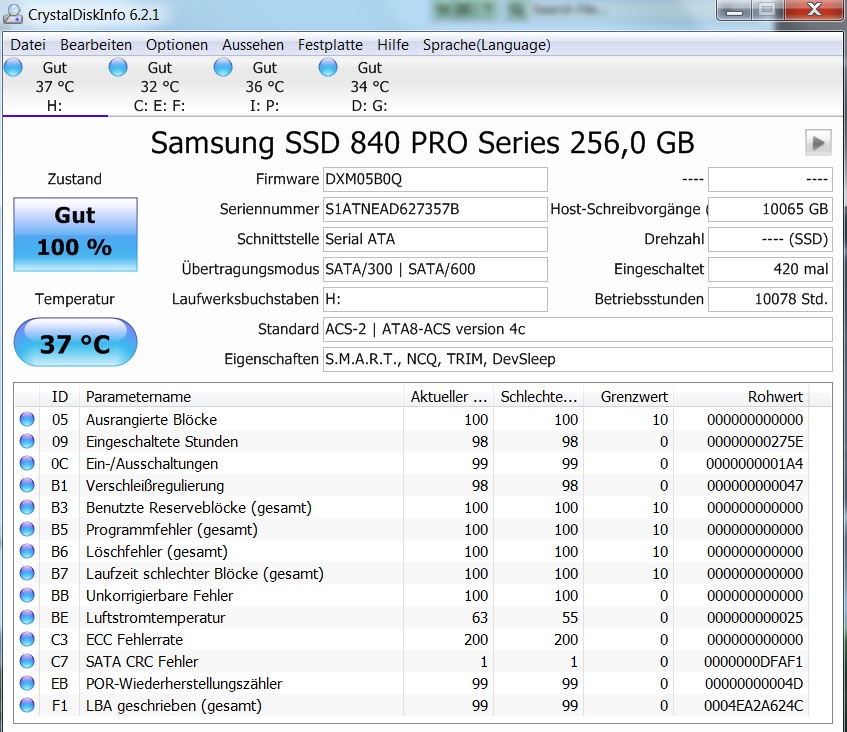This screenshot has height=732, width=847.
Task: Click the serial number field S1ATNEAD627357B
Action: [435, 209]
